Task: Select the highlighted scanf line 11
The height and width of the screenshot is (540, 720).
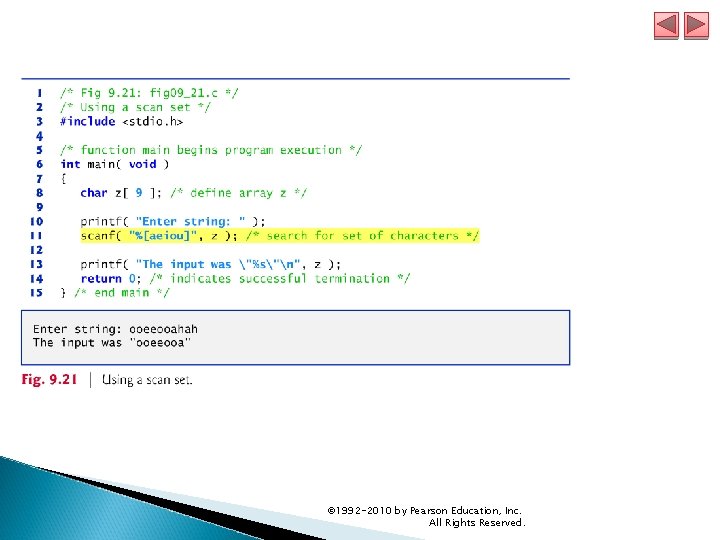Action: [x=279, y=236]
